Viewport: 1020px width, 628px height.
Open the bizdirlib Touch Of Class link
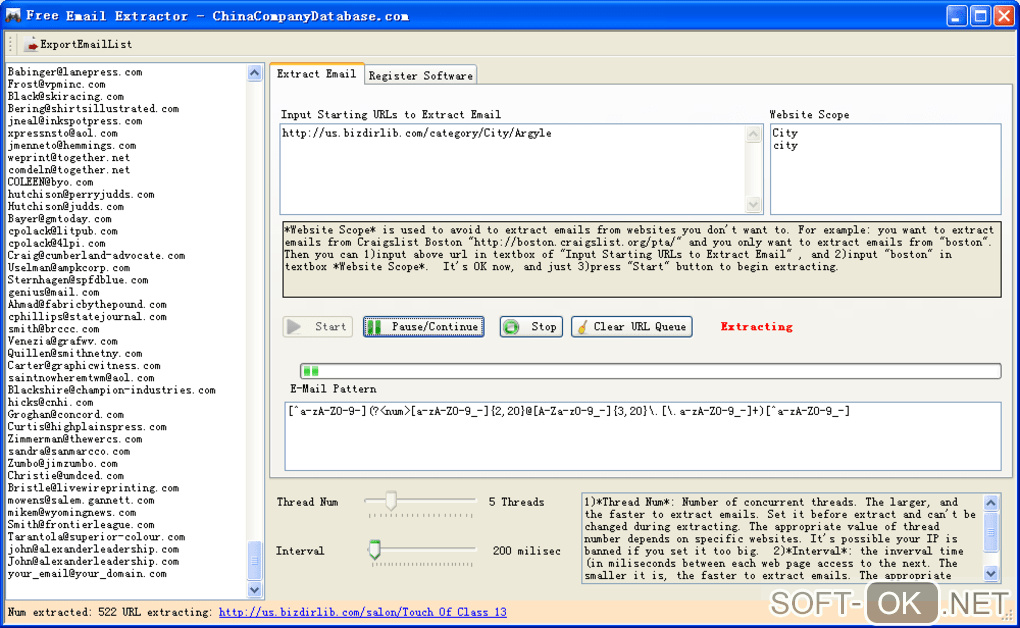coord(362,612)
